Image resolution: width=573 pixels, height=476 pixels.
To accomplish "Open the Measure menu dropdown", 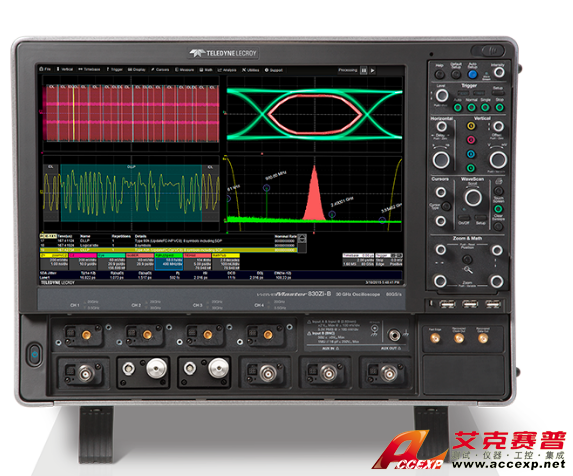I will [x=185, y=69].
